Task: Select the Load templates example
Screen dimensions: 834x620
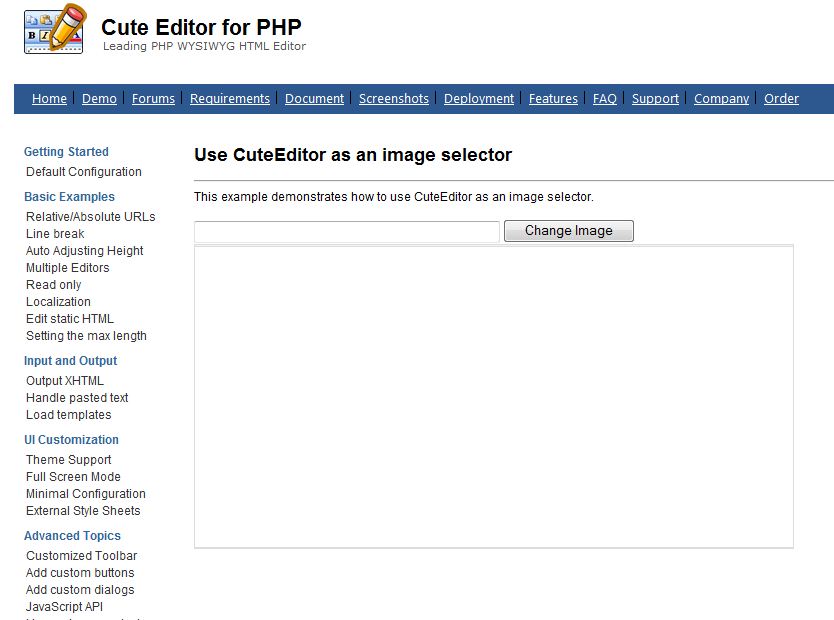Action: click(x=69, y=415)
